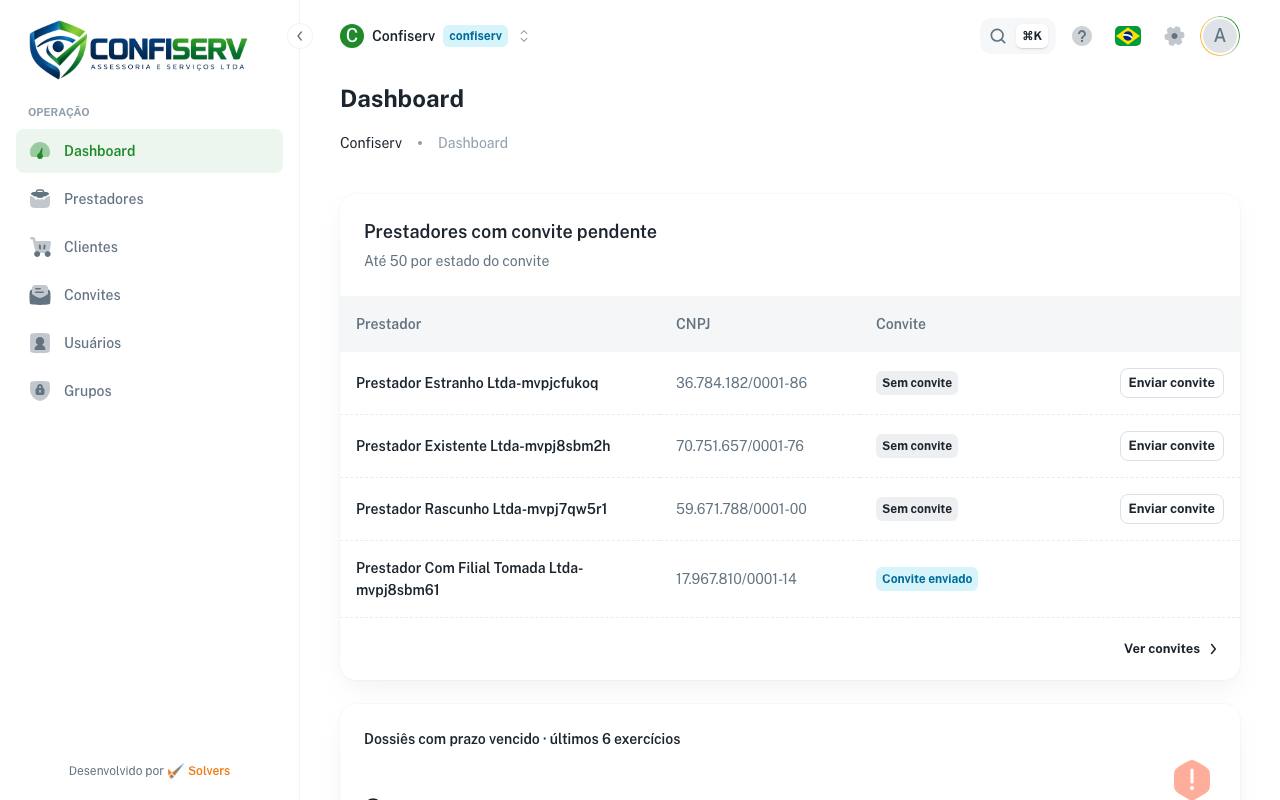Click the Confiserv logo in sidebar
This screenshot has width=1280, height=800.
click(x=138, y=49)
